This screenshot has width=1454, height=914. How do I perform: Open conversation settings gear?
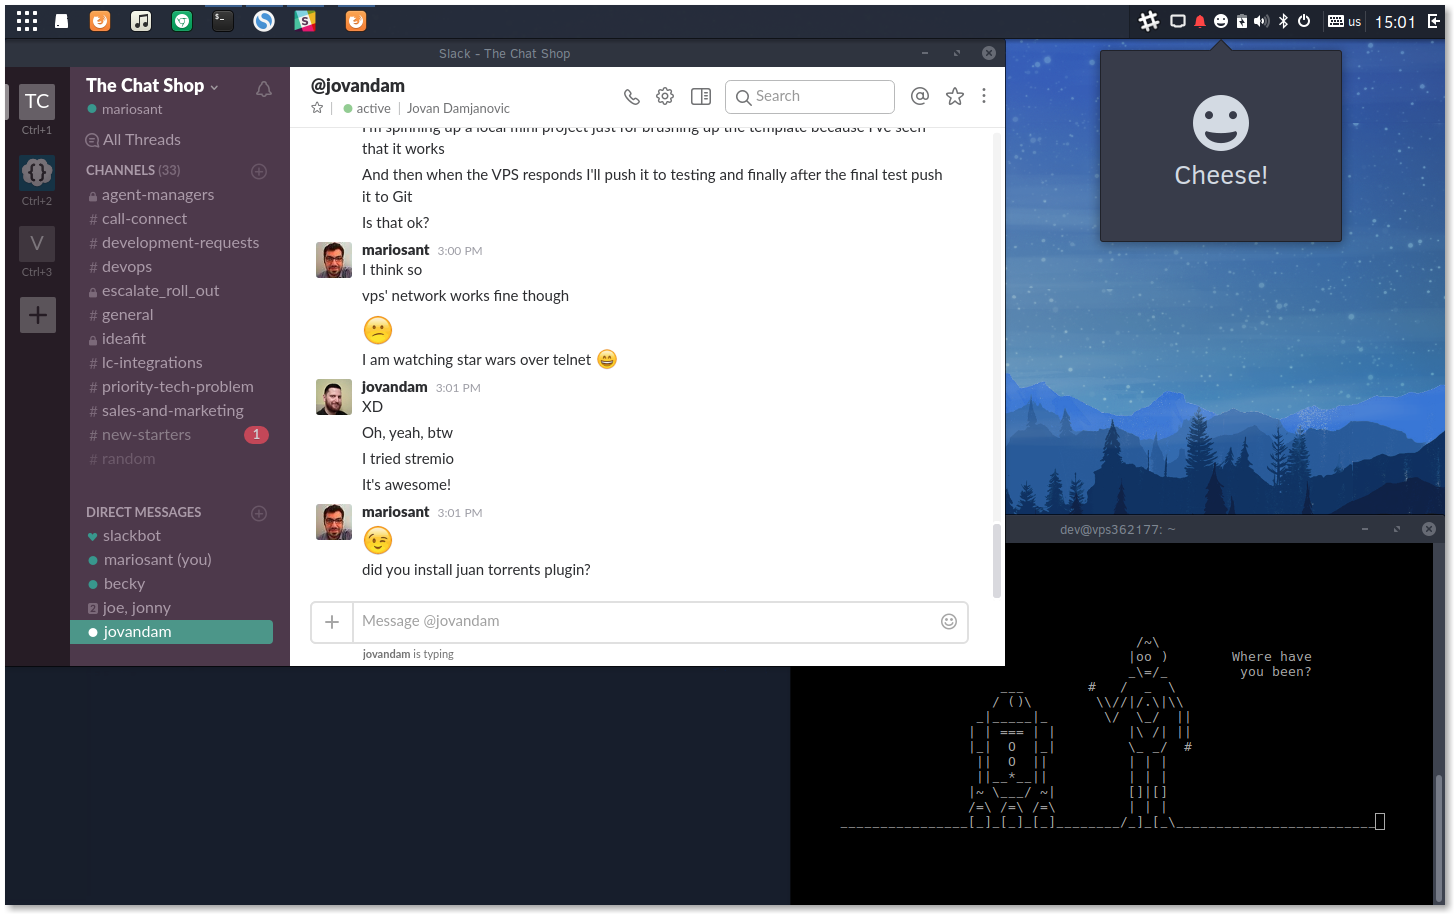coord(665,96)
